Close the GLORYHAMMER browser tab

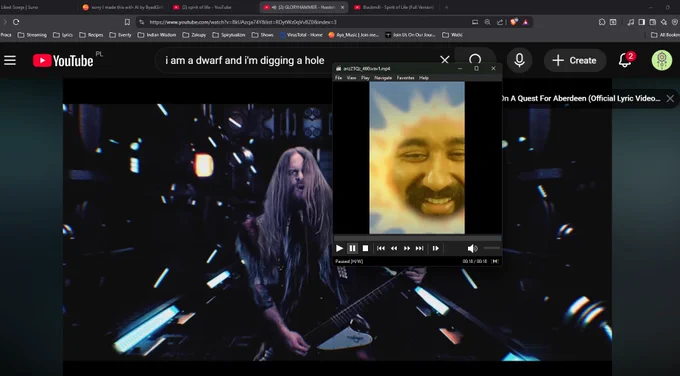pyautogui.click(x=342, y=7)
